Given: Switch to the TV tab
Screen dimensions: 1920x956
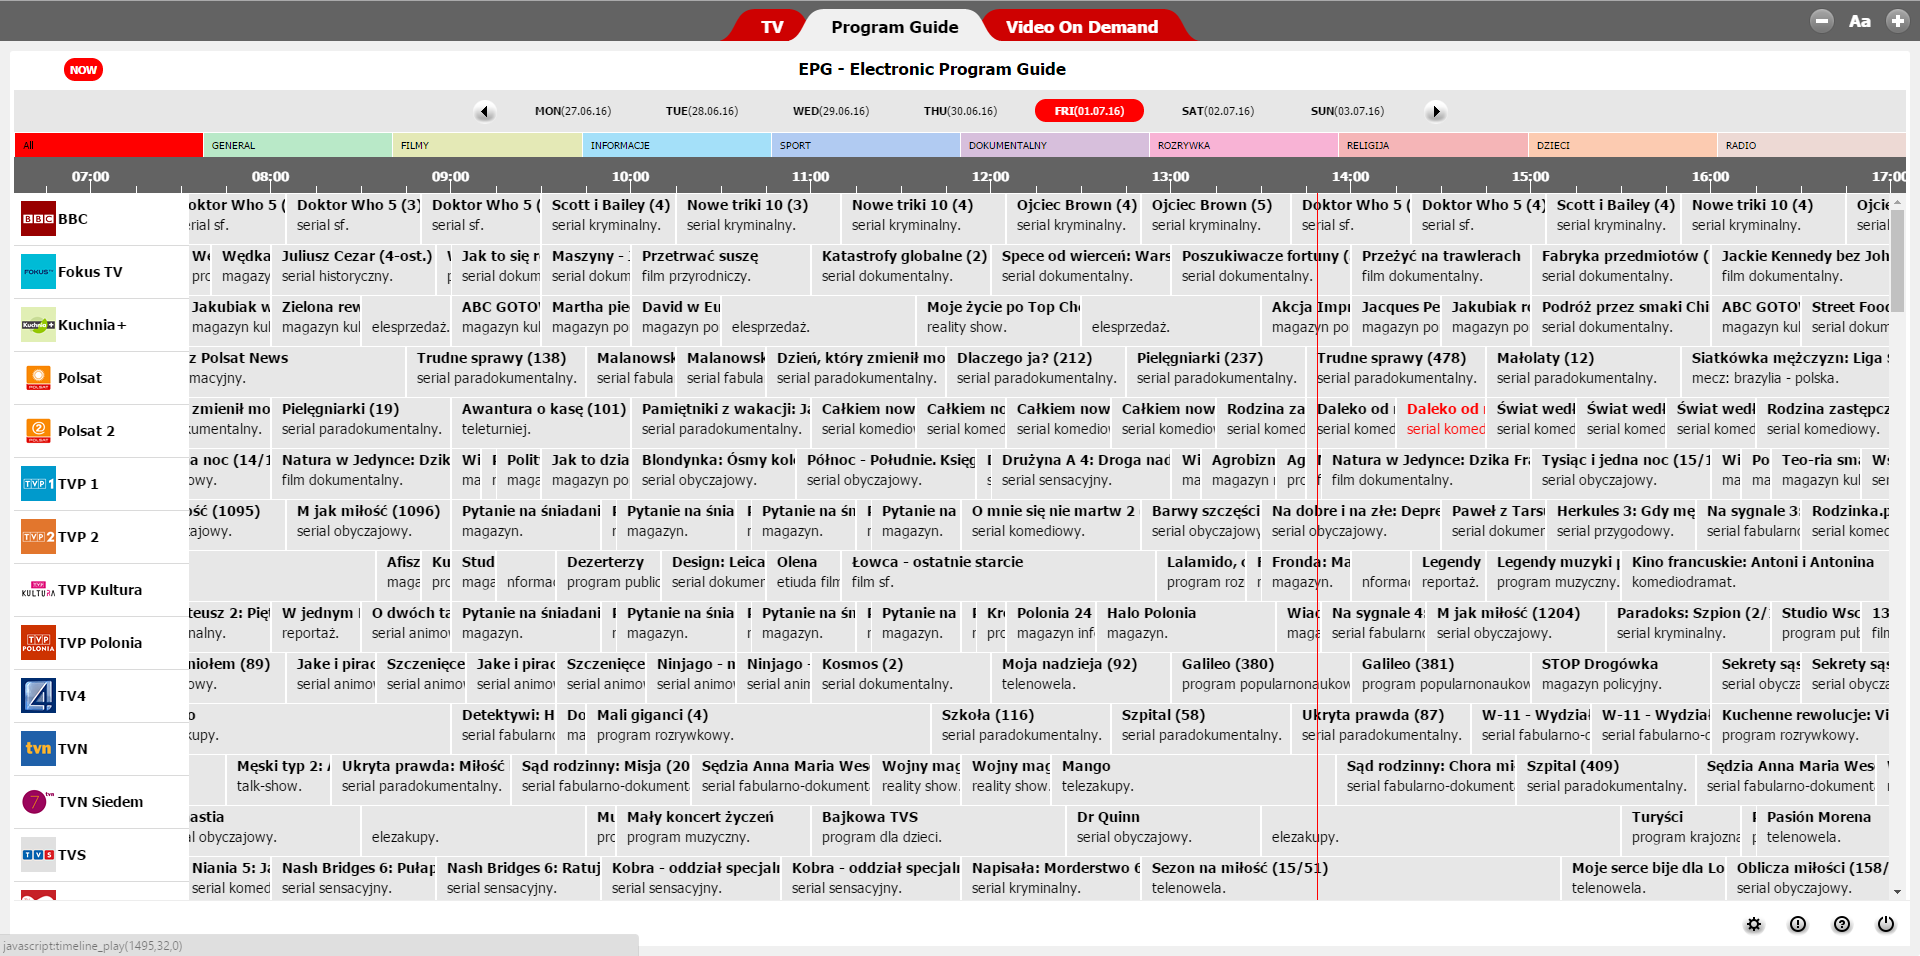Looking at the screenshot, I should click(x=772, y=27).
